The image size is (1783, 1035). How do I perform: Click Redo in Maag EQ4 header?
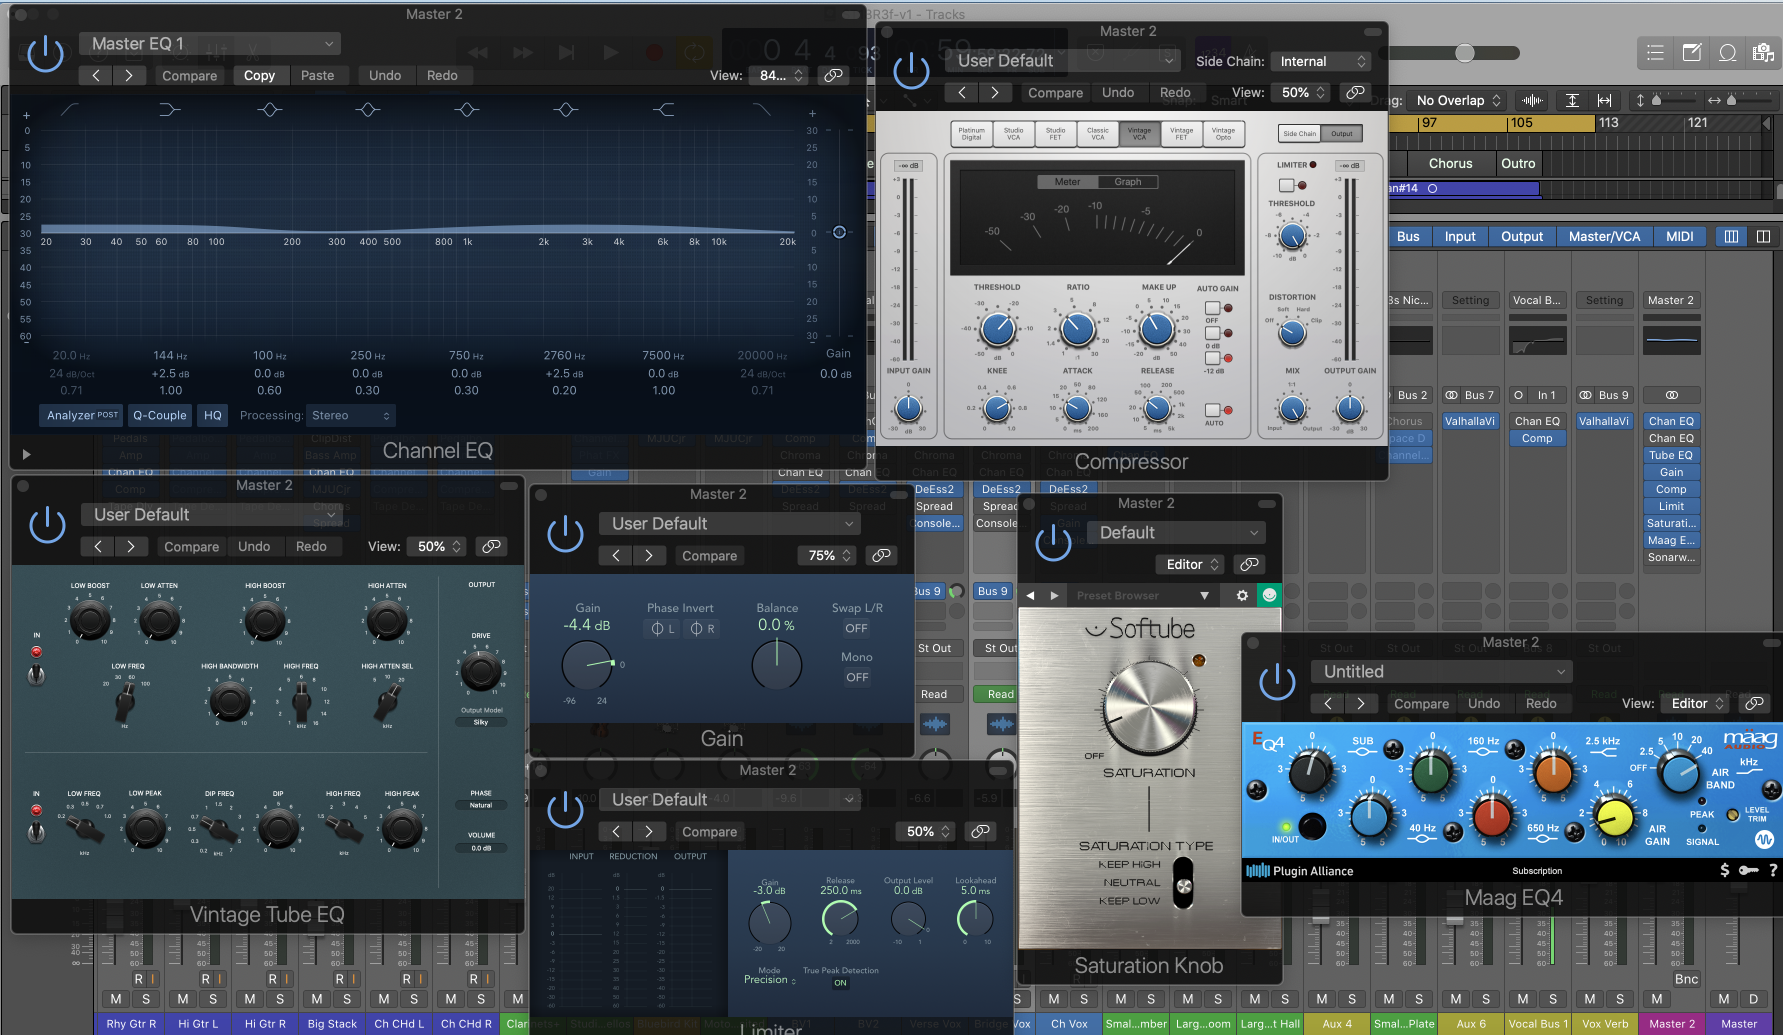[1541, 703]
